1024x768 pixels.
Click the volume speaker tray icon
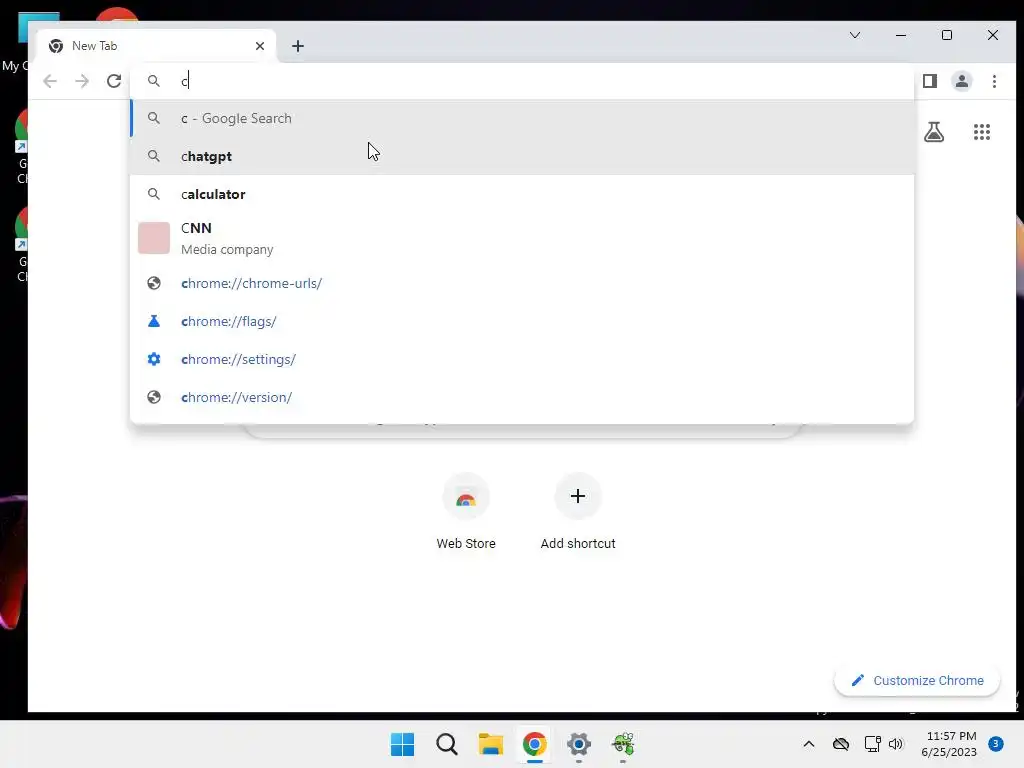point(896,744)
